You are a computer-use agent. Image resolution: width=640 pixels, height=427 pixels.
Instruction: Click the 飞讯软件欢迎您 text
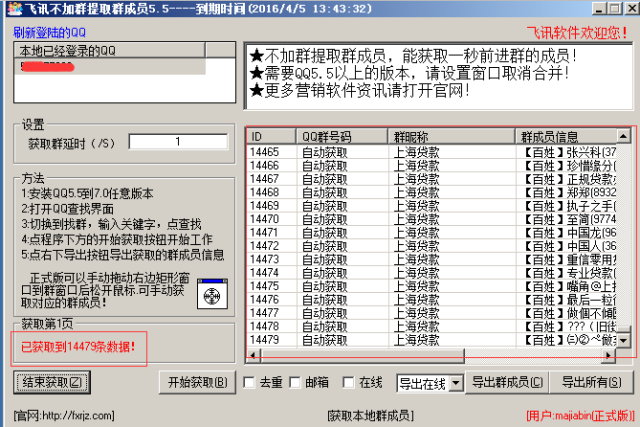(578, 33)
